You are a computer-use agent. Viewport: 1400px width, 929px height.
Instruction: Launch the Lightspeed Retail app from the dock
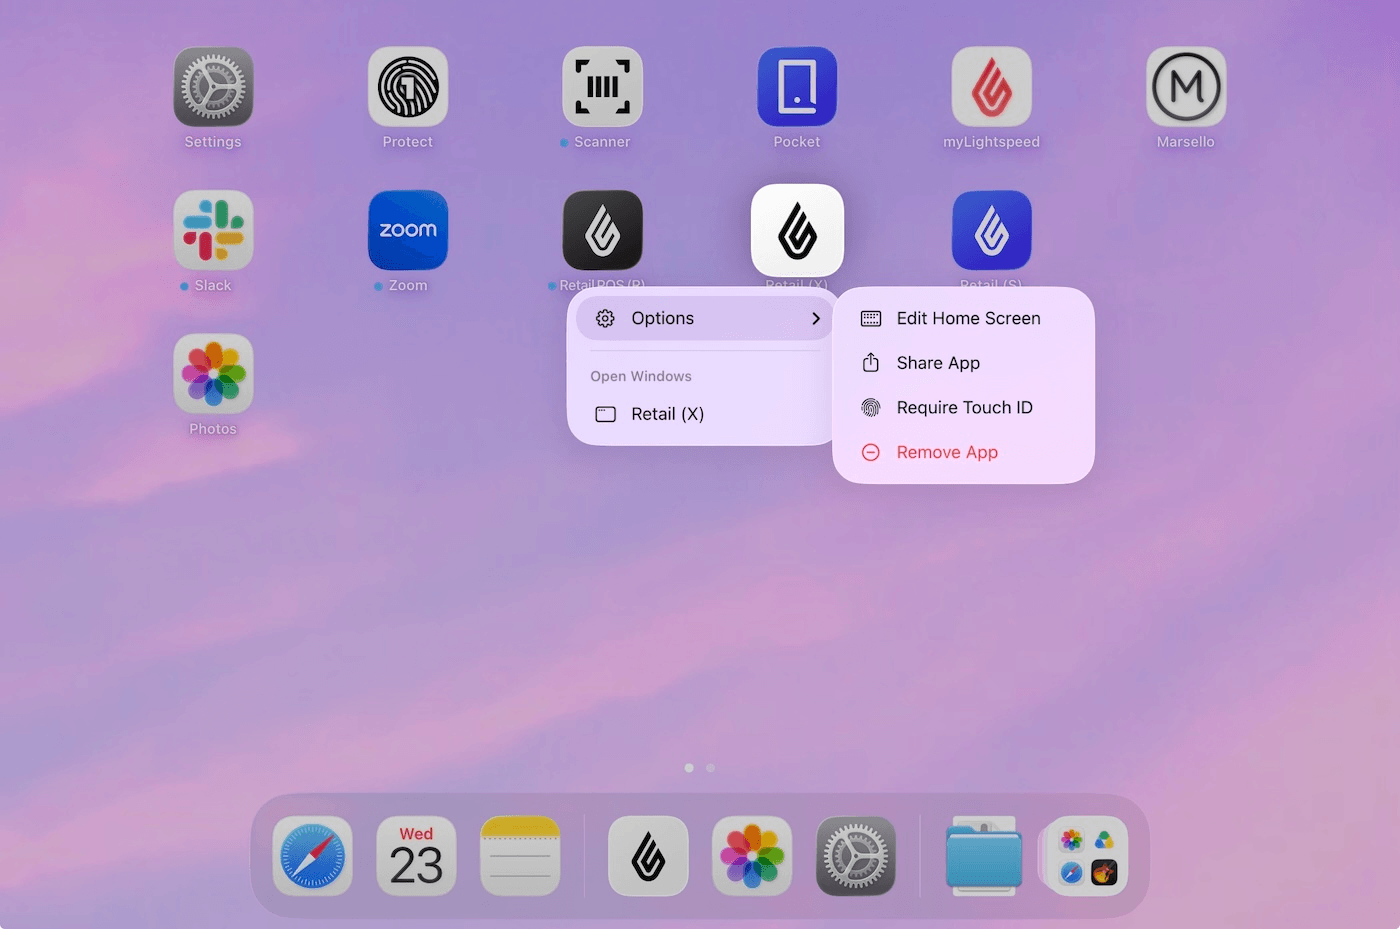(648, 856)
